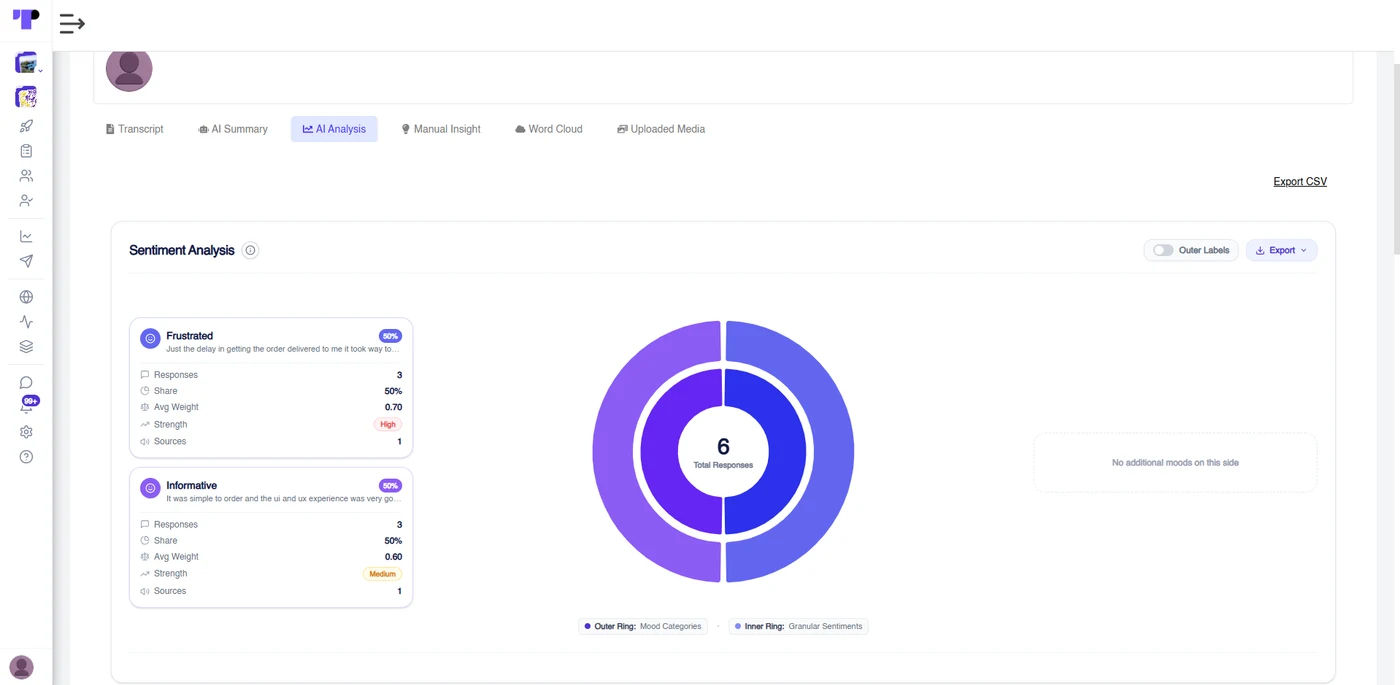
Task: Enable the Outer Labels toggle
Action: click(x=1163, y=250)
